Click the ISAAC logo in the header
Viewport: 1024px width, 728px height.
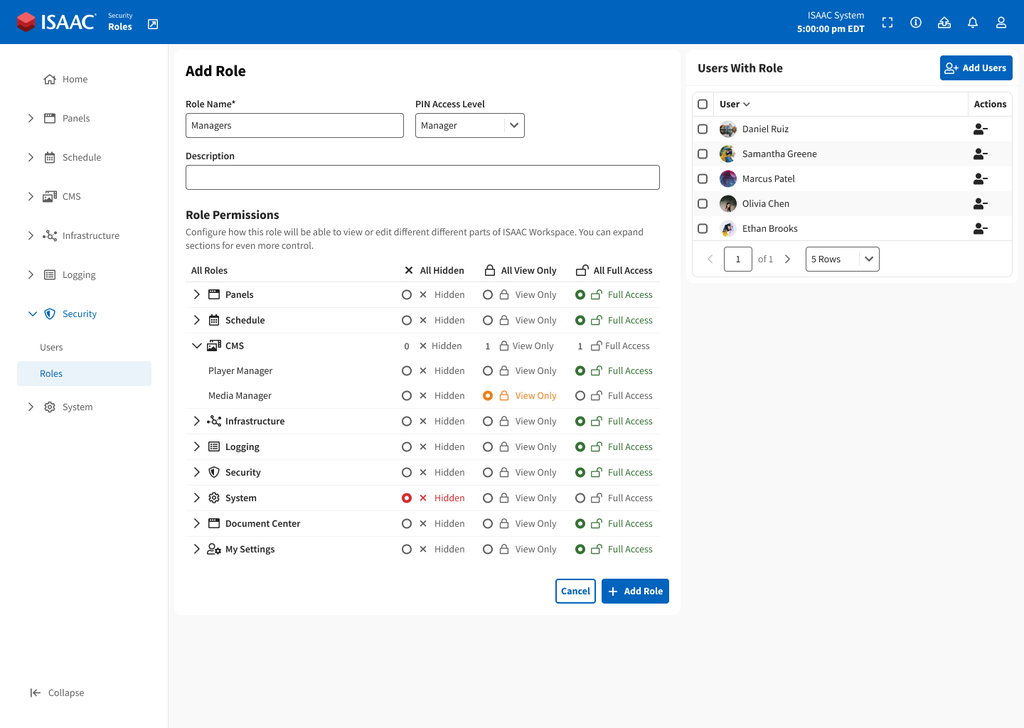(x=47, y=21)
